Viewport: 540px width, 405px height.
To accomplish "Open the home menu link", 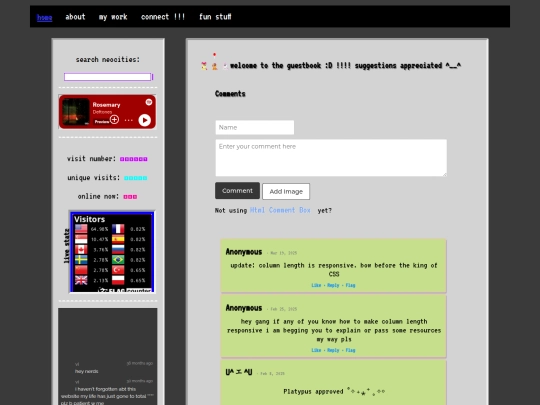I will pos(44,17).
